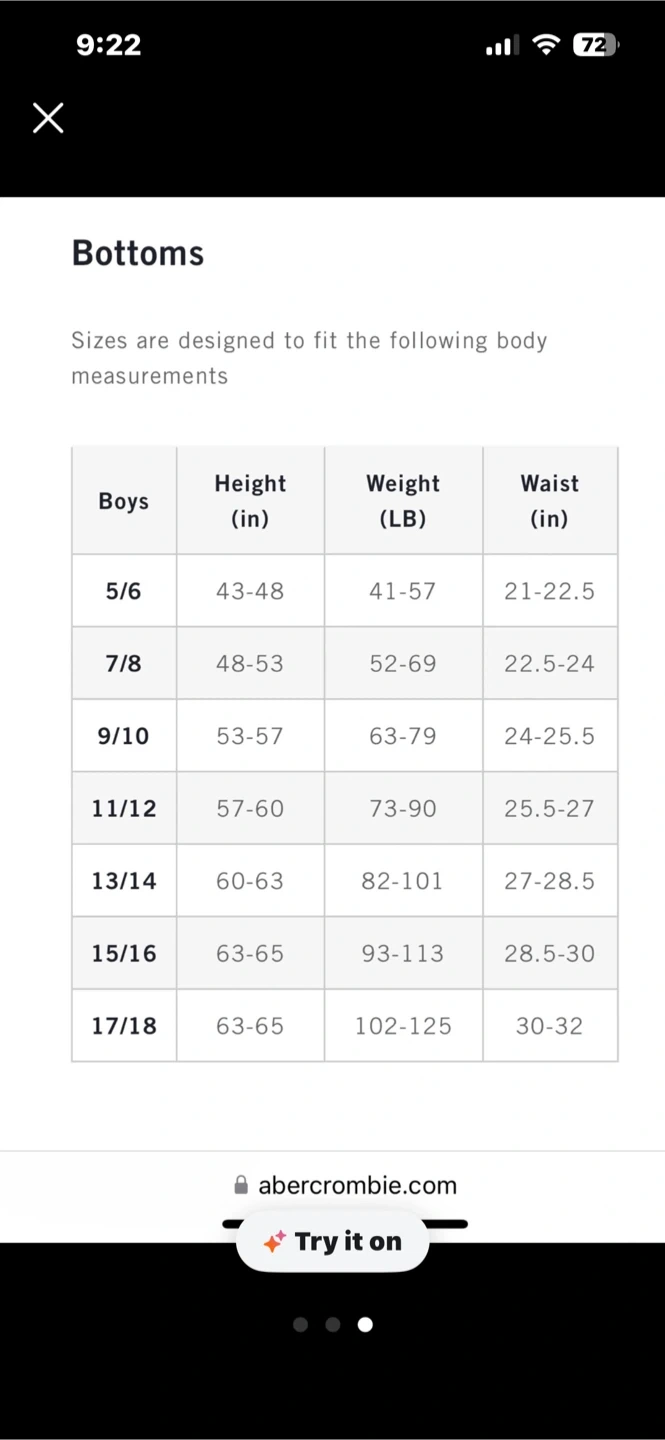Tap the battery indicator showing 72
665x1440 pixels.
(595, 45)
